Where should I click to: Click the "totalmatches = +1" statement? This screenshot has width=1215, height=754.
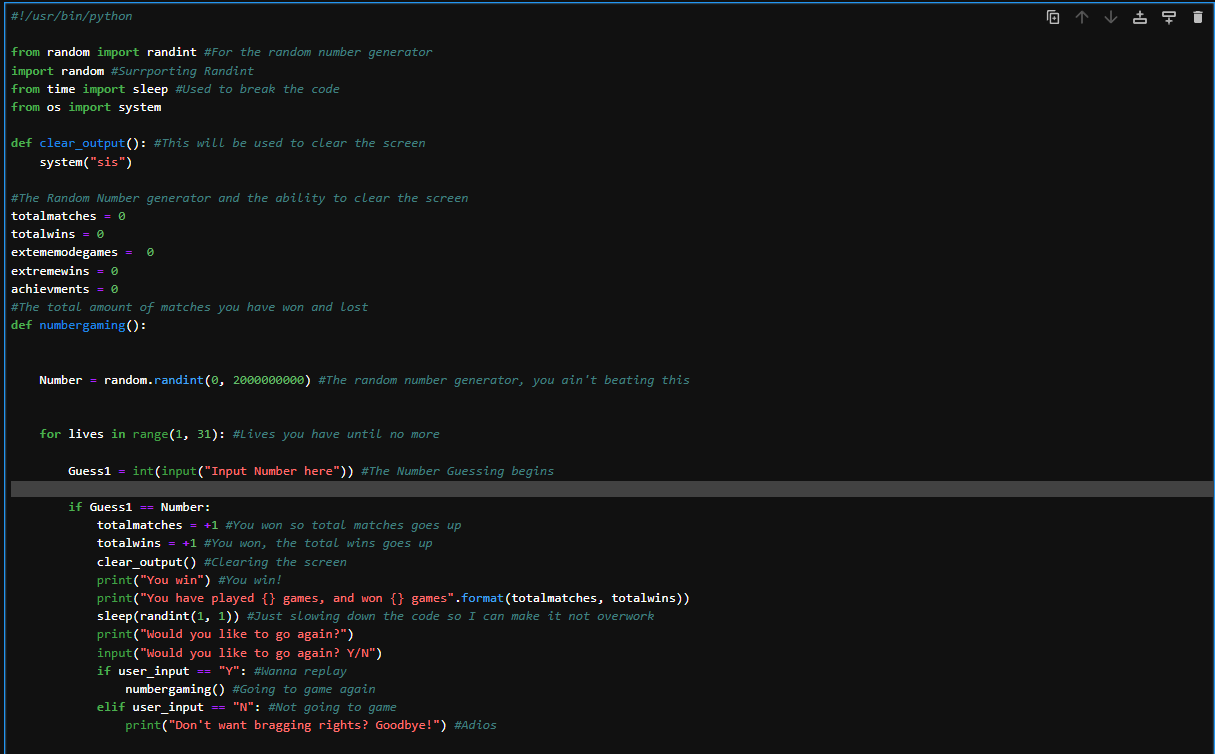pyautogui.click(x=158, y=525)
